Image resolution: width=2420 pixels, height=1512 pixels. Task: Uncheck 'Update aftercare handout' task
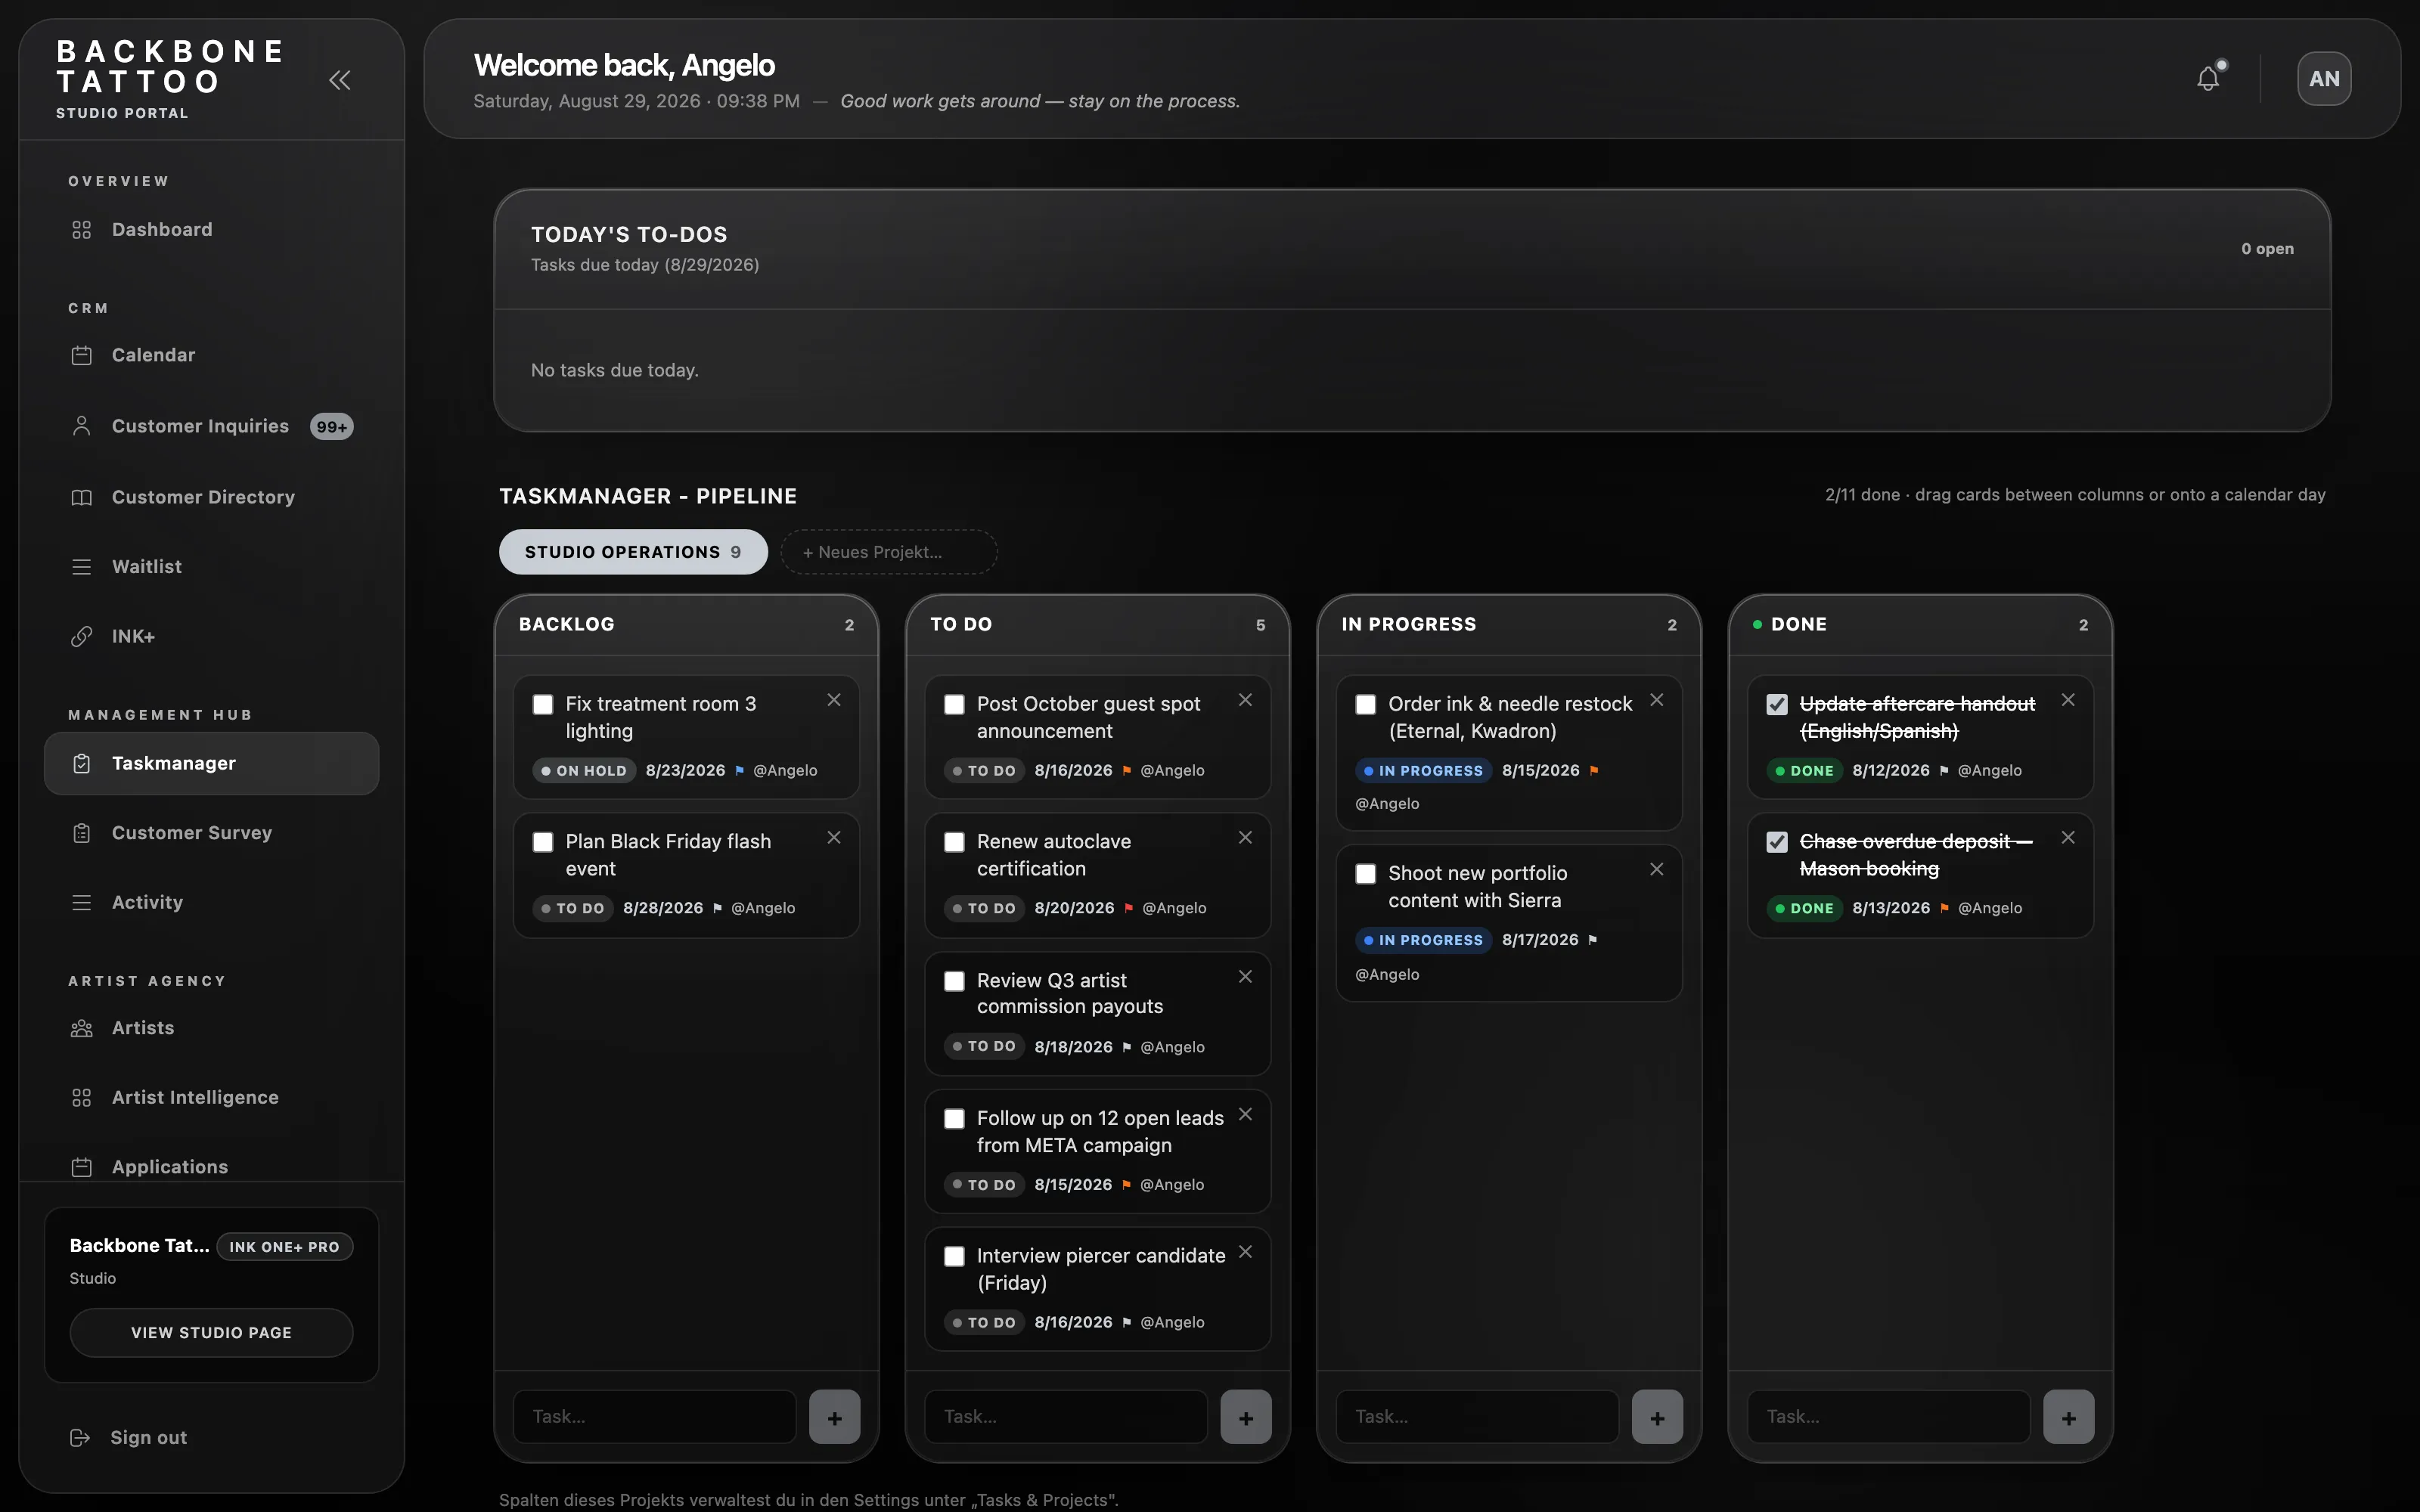pyautogui.click(x=1777, y=705)
